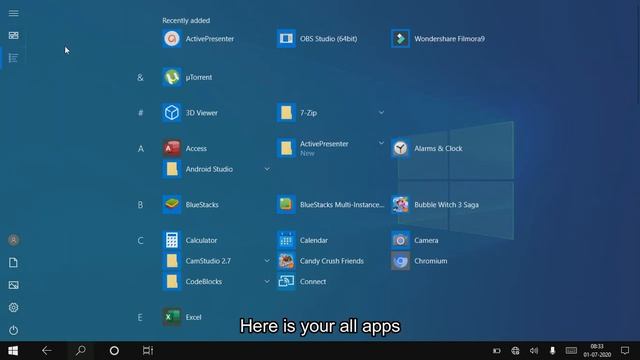640x360 pixels.
Task: Click the Power button icon
Action: coord(13,330)
